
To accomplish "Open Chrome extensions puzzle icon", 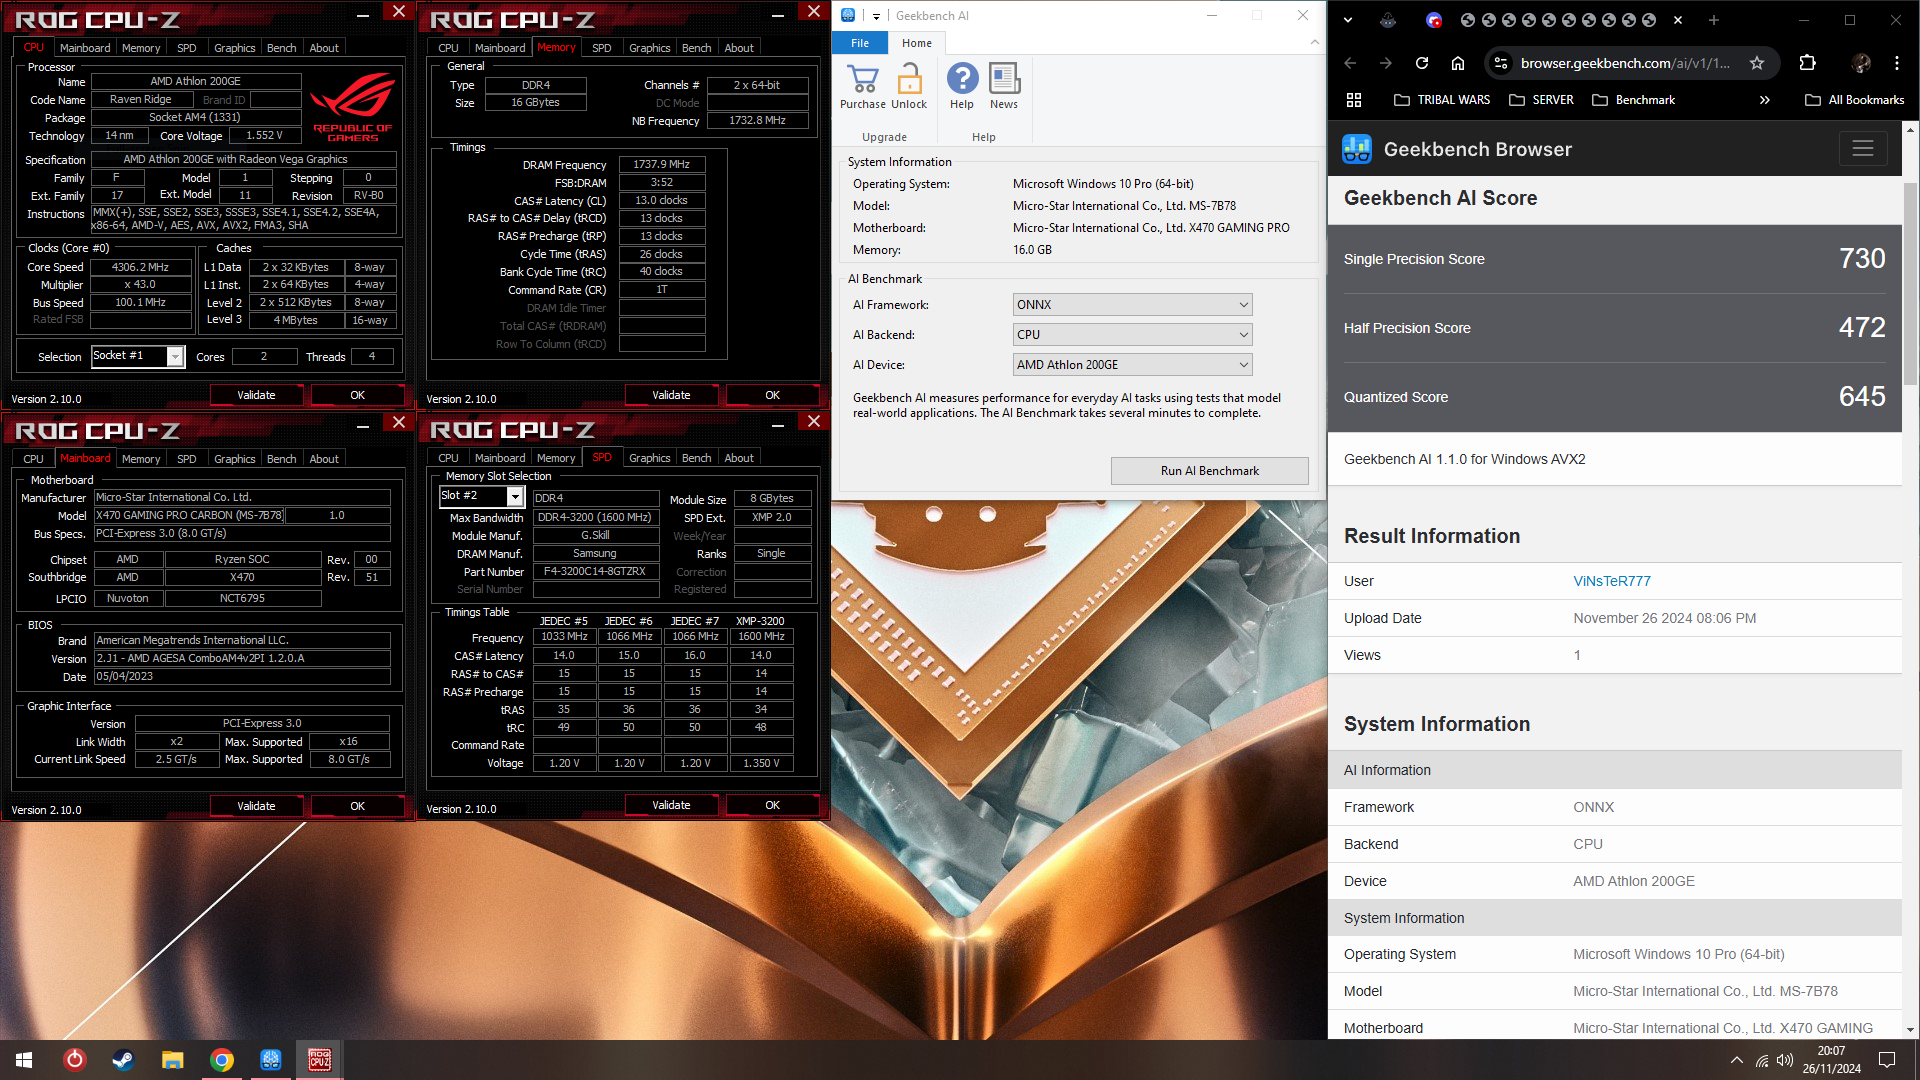I will pos(1807,63).
